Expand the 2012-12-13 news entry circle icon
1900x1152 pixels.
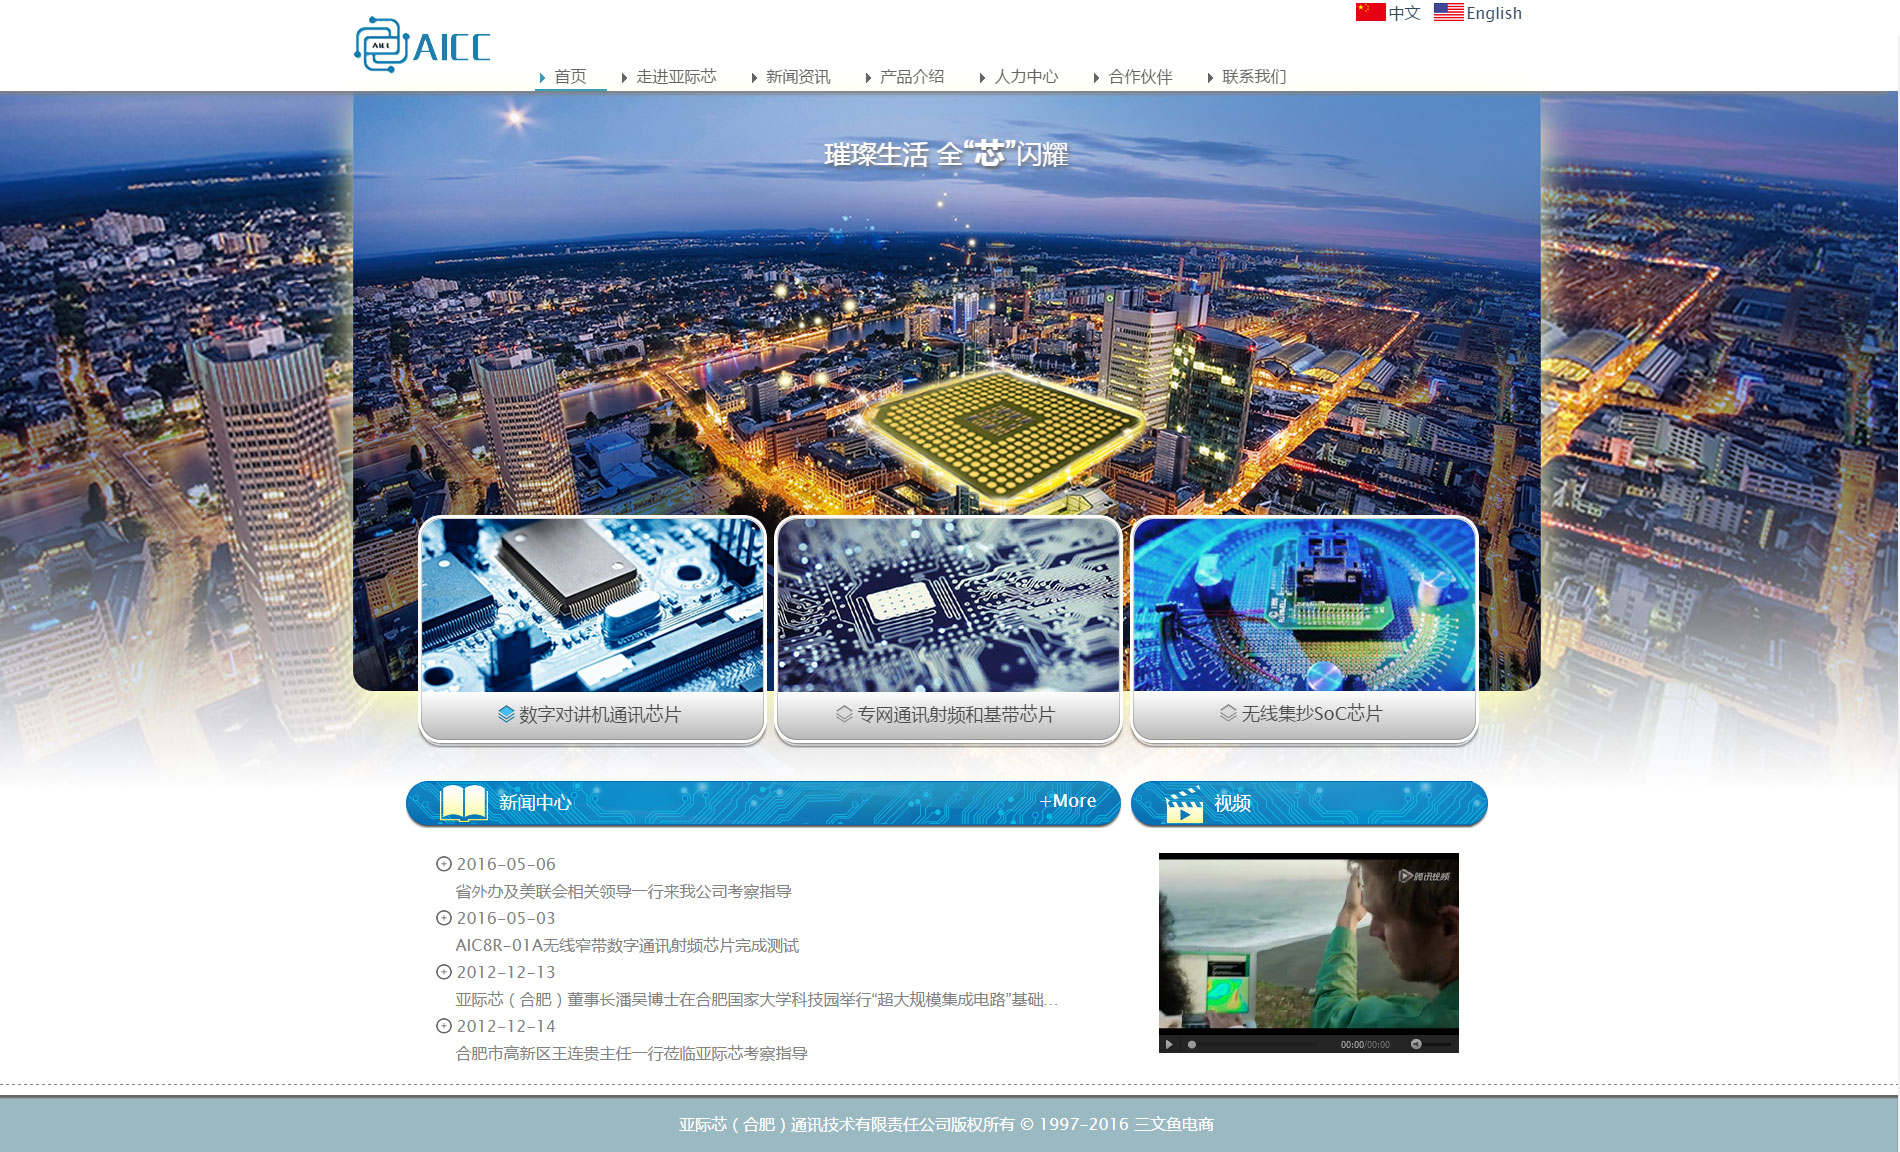444,972
